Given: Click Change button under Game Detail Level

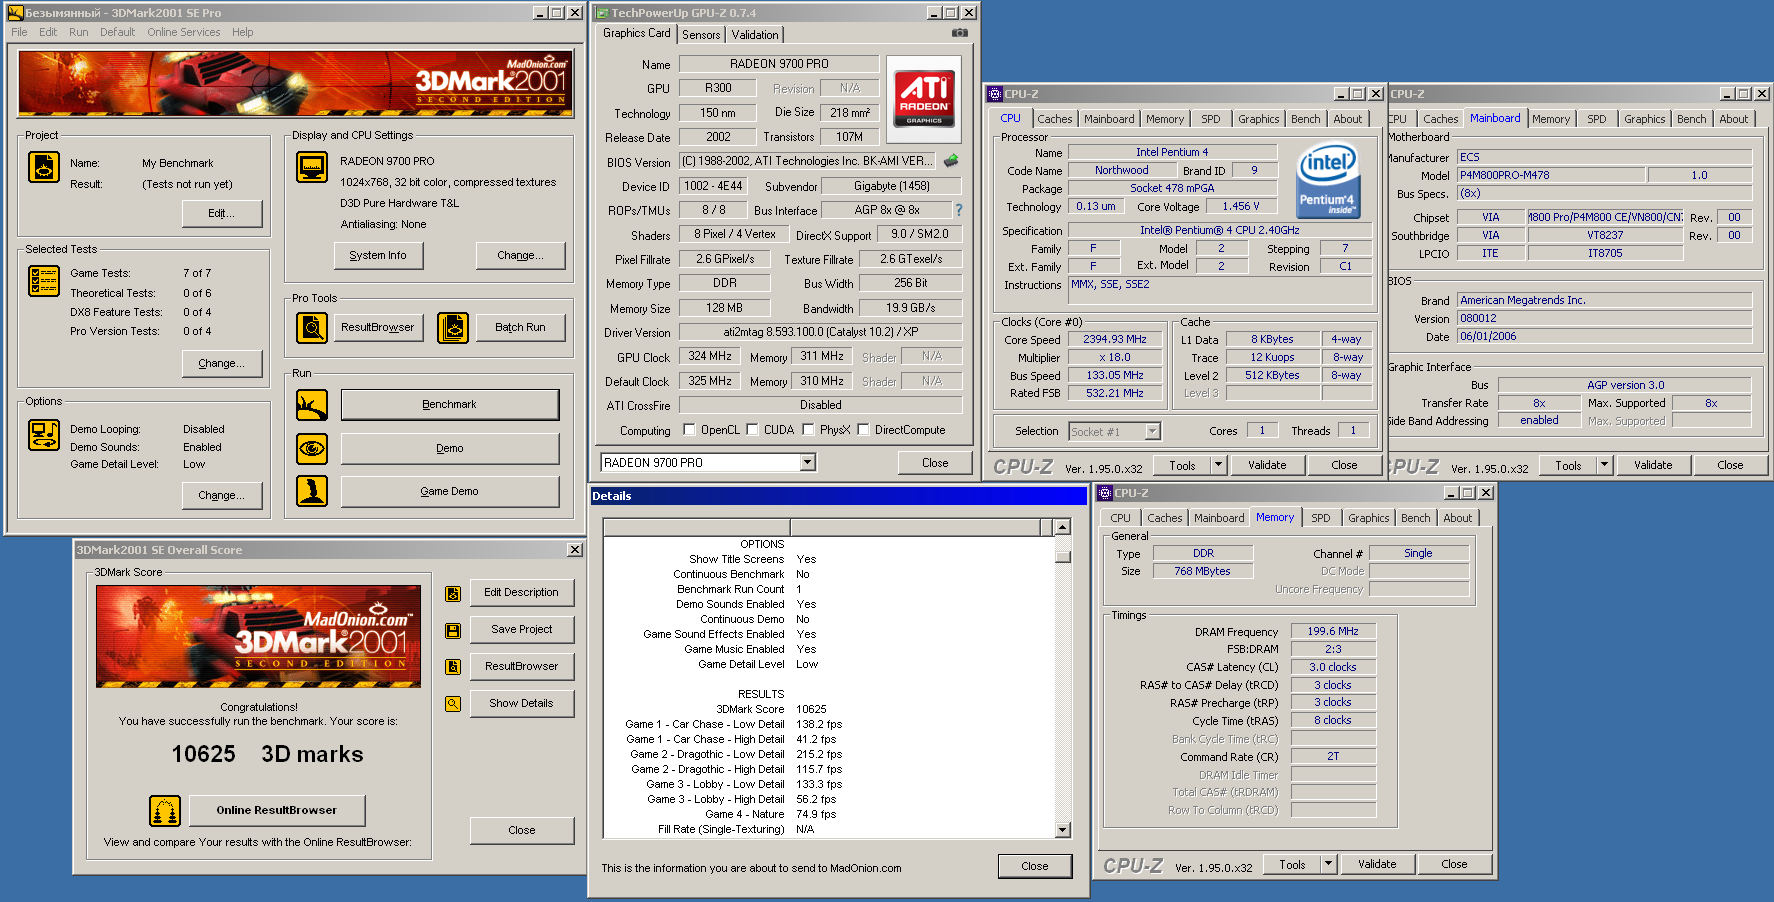Looking at the screenshot, I should 222,495.
